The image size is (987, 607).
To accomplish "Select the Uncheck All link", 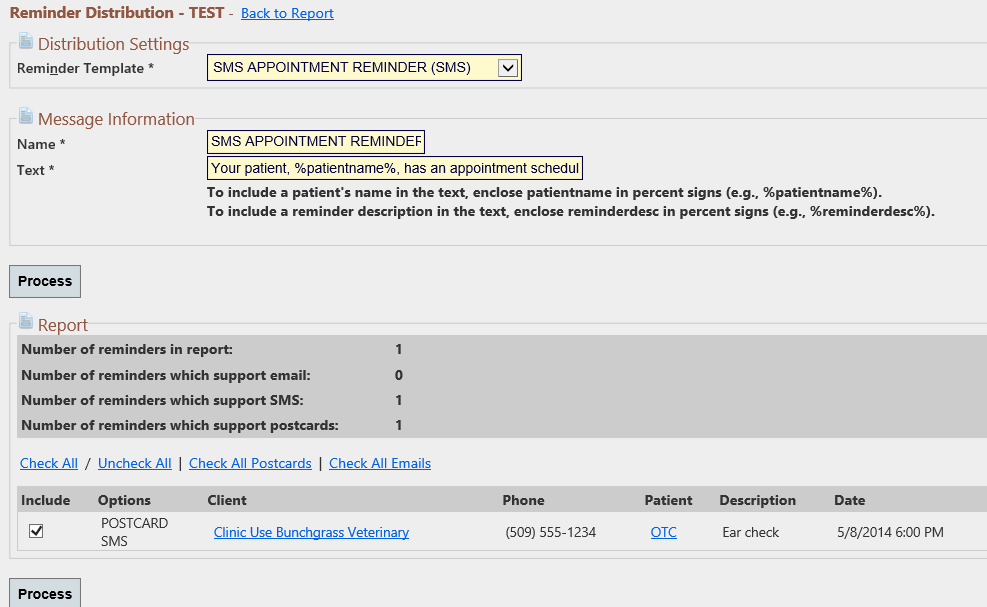I will pyautogui.click(x=135, y=463).
